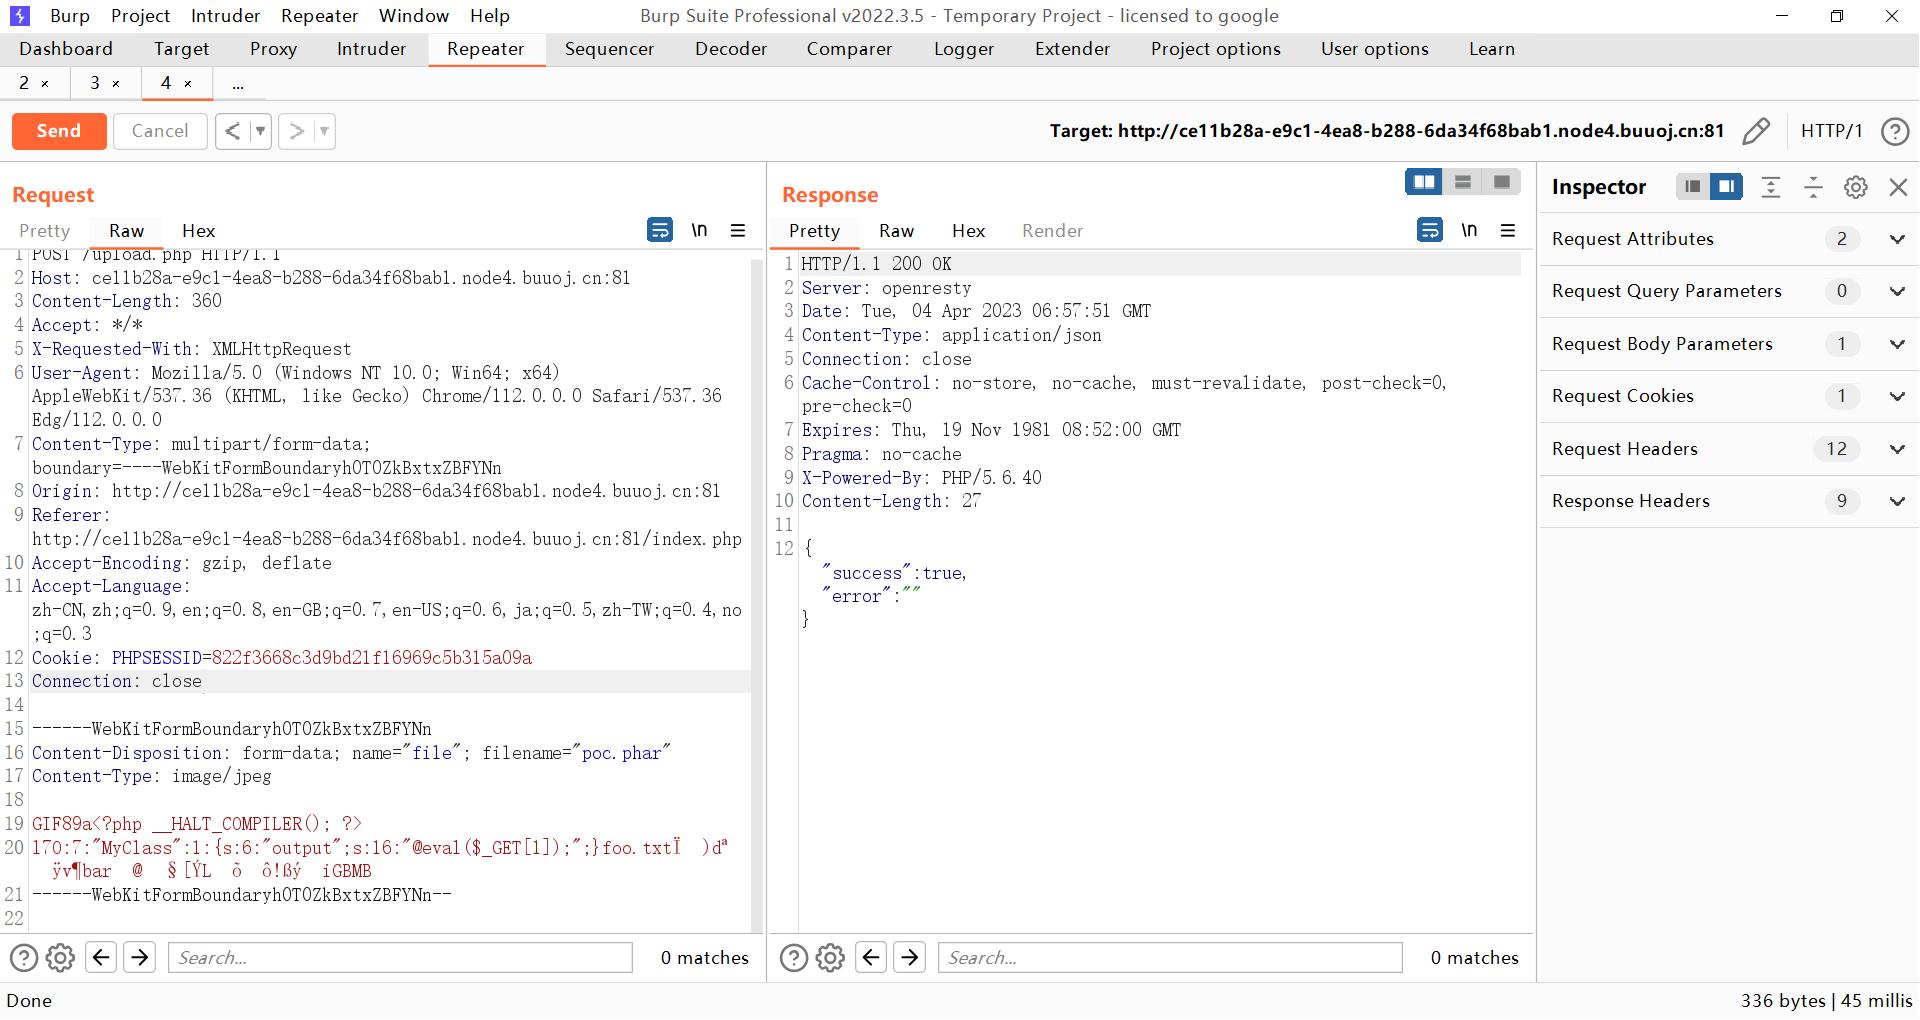
Task: Close the Inspector panel
Action: tap(1898, 187)
